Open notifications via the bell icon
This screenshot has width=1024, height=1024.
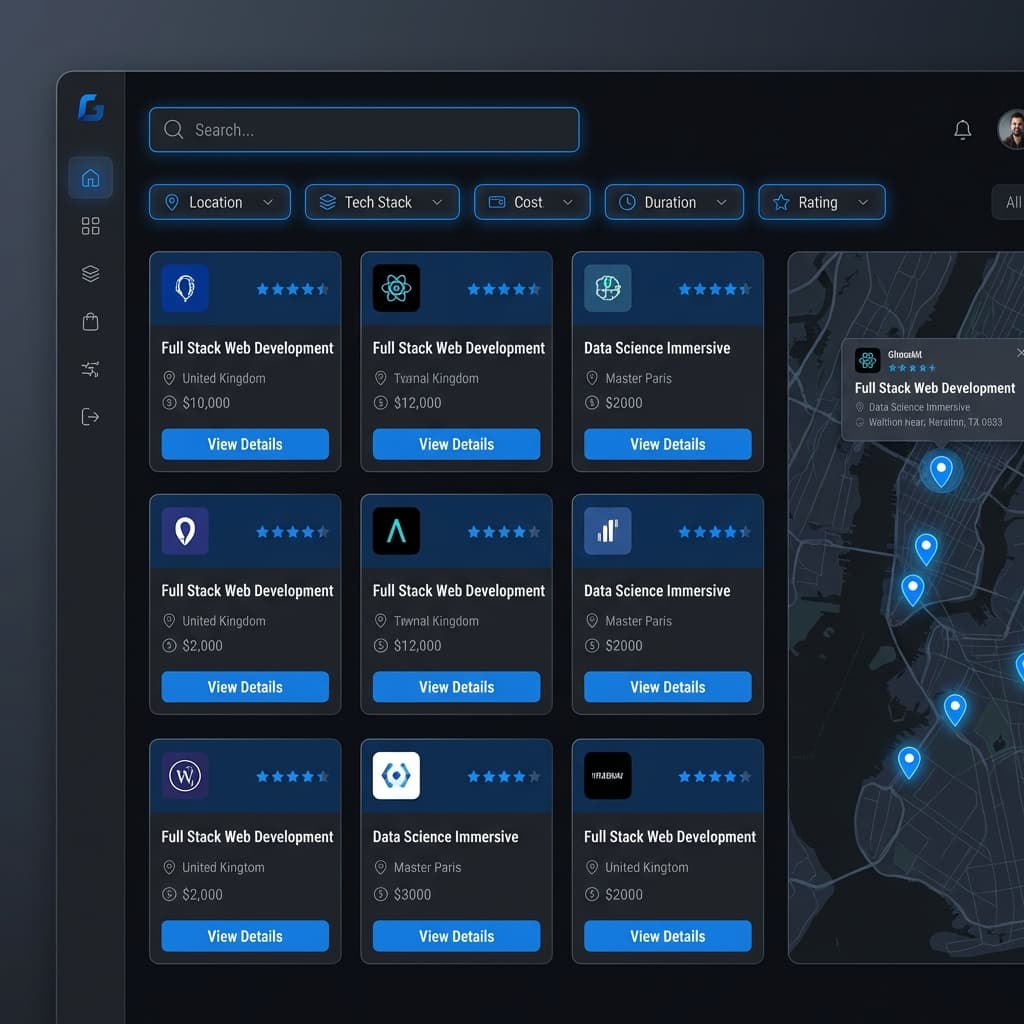[962, 129]
